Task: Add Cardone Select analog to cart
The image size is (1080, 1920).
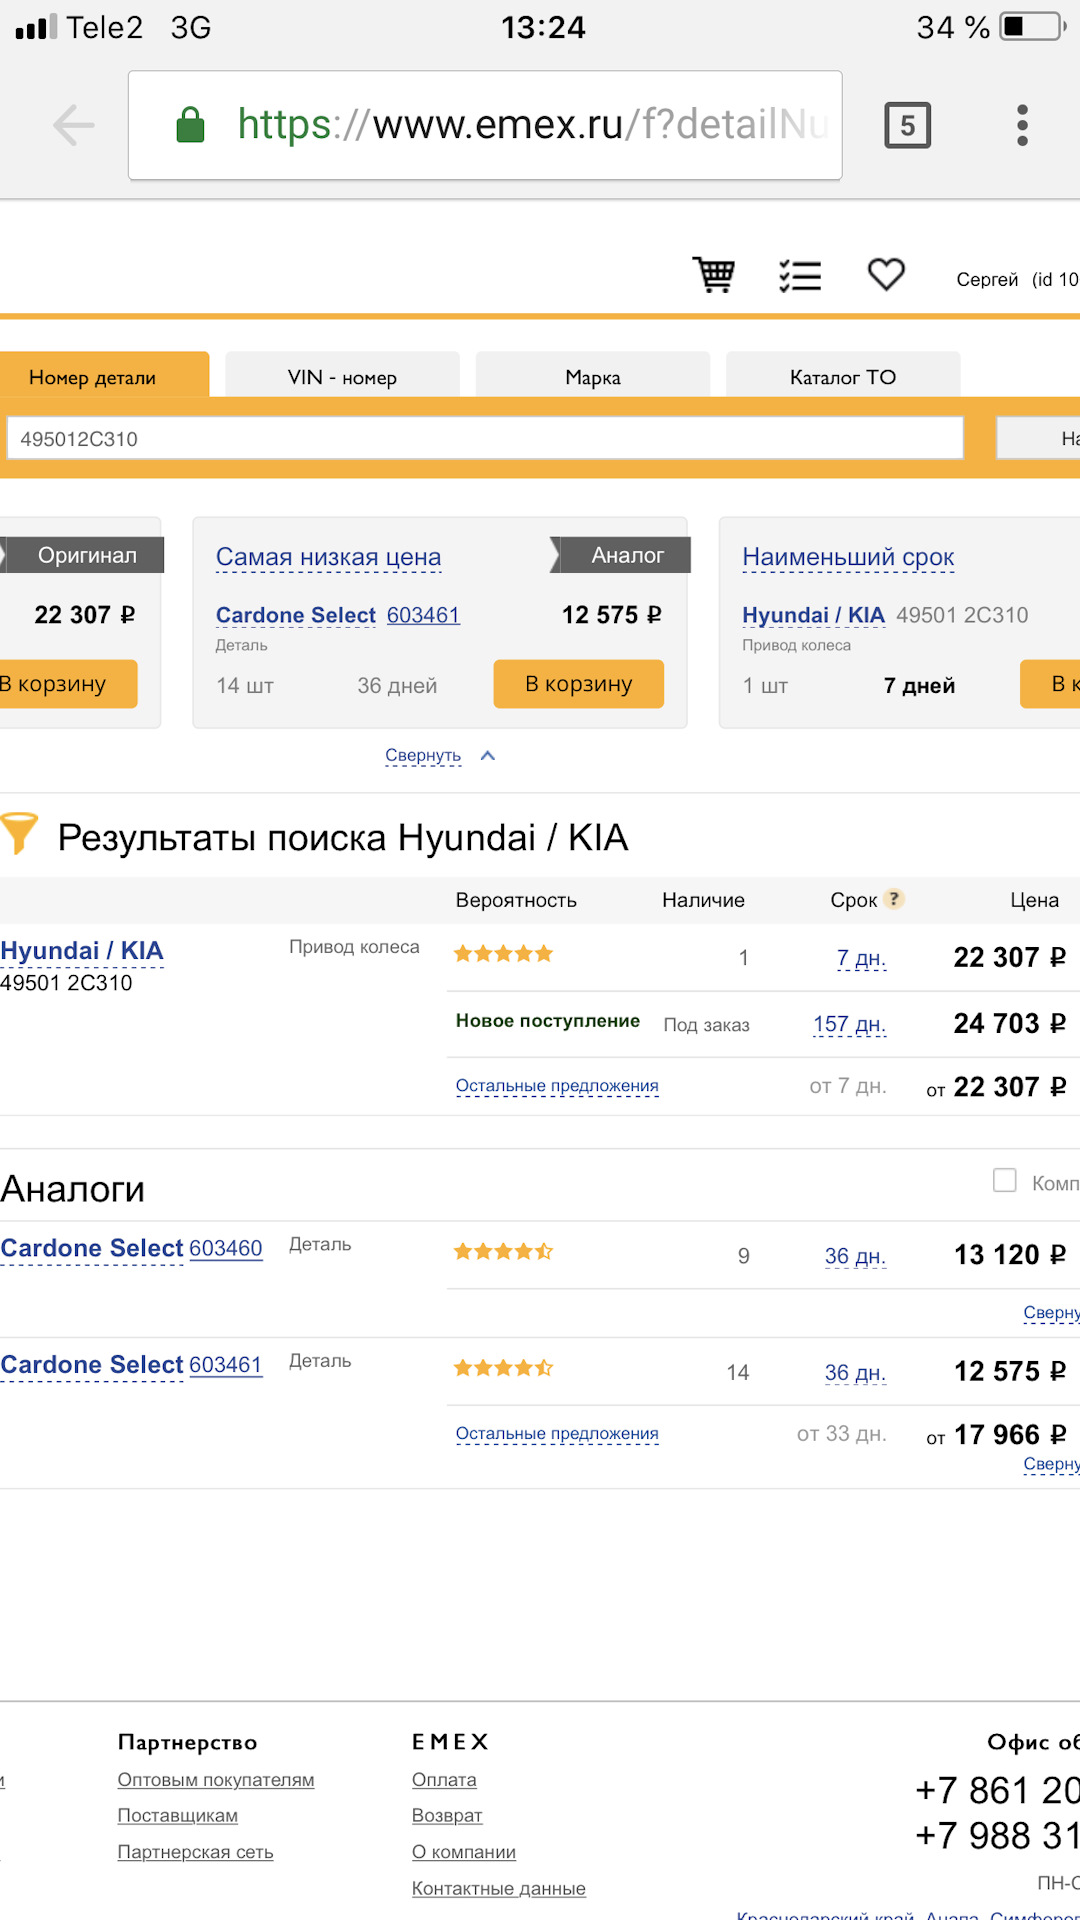Action: (x=578, y=684)
